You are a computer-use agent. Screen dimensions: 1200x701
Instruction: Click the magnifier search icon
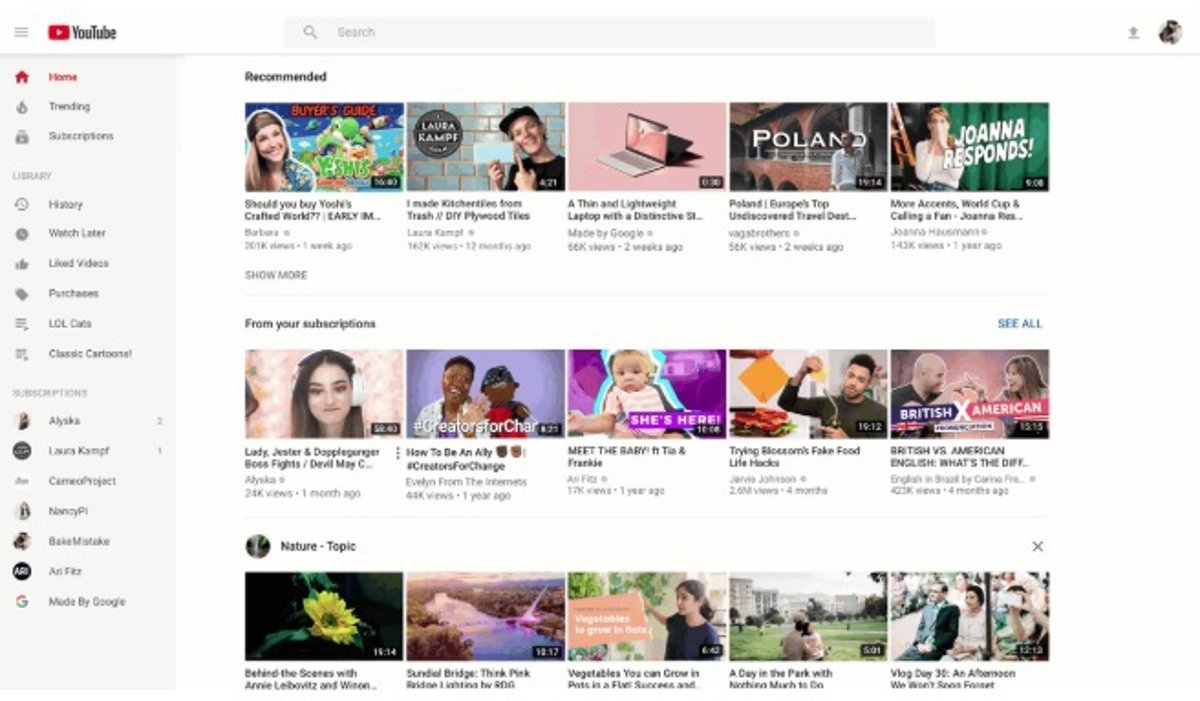point(310,33)
